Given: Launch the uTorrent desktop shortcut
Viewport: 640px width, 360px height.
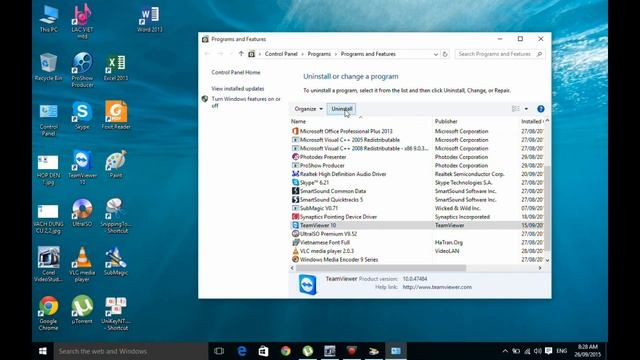Looking at the screenshot, I should pos(82,309).
